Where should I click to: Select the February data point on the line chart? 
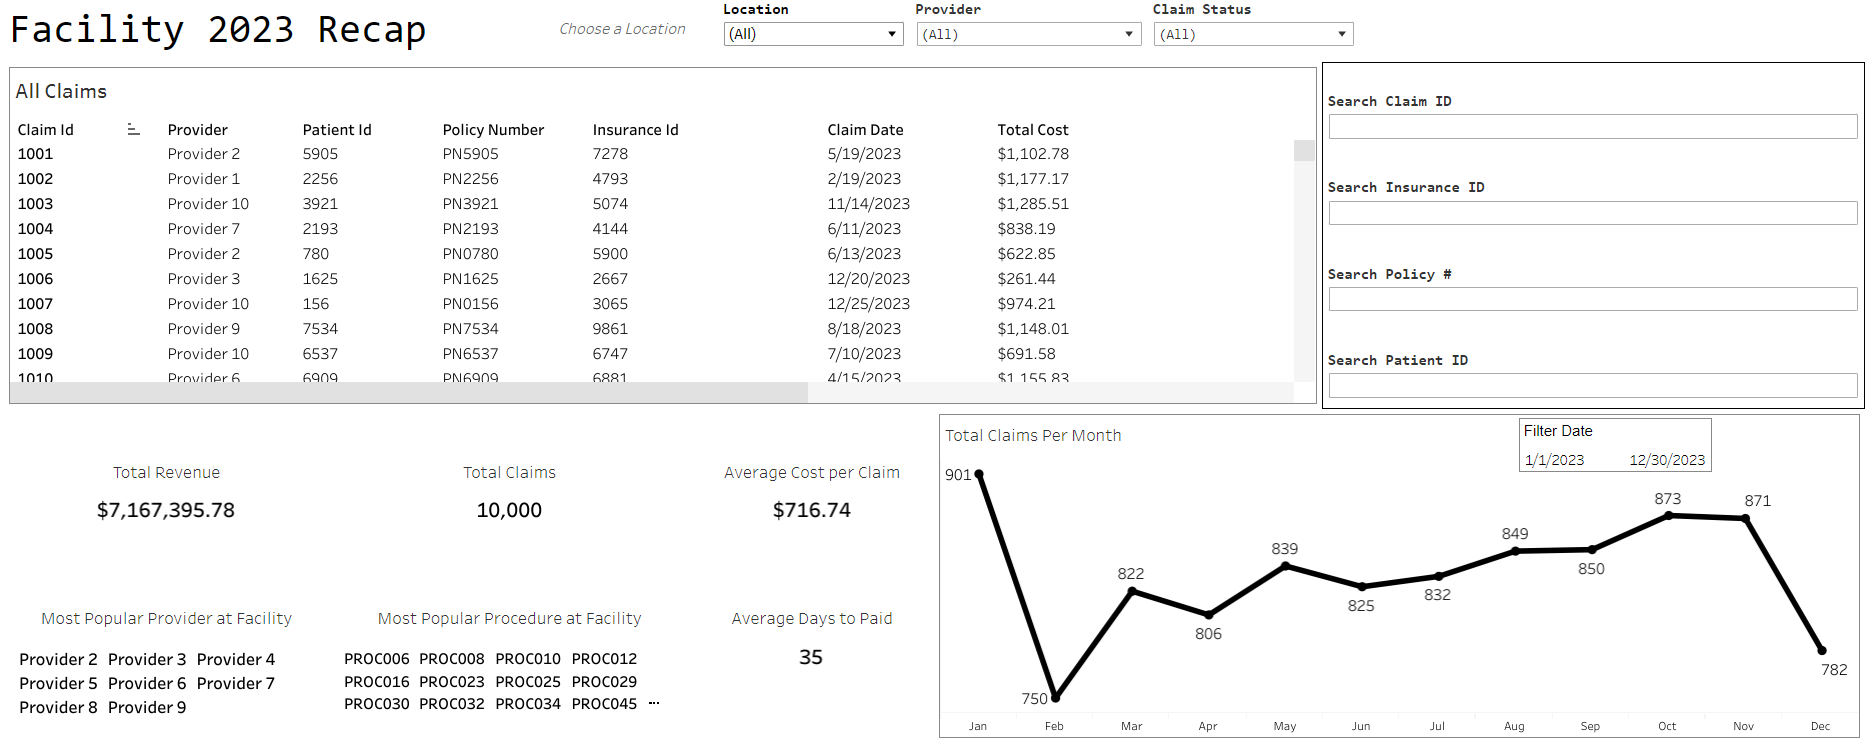(1056, 697)
